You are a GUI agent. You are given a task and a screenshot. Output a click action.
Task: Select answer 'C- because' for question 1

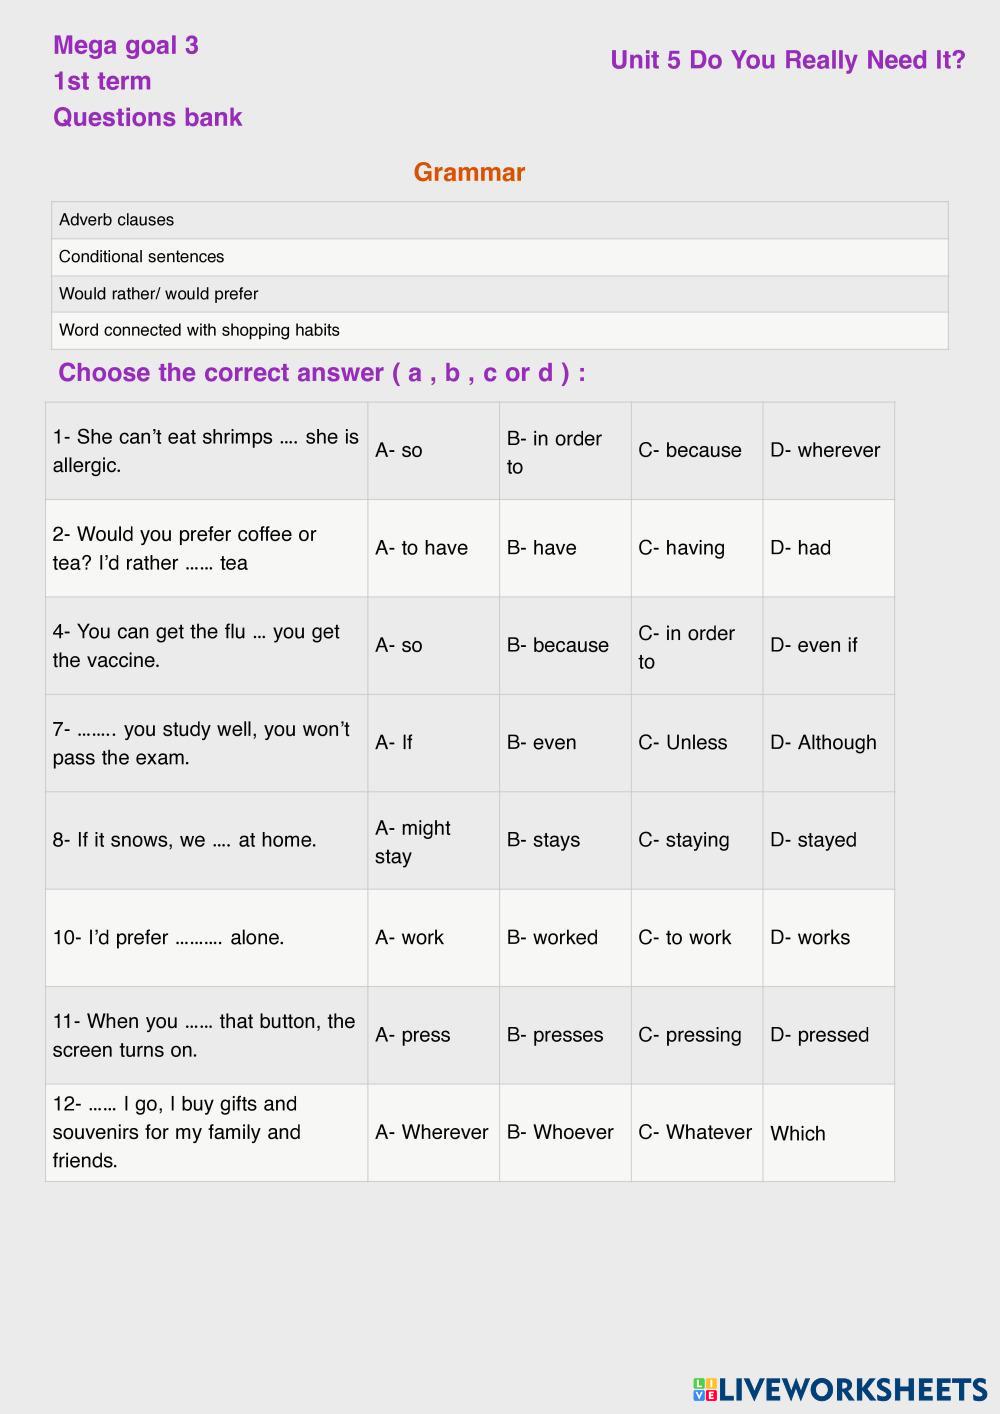coord(690,450)
